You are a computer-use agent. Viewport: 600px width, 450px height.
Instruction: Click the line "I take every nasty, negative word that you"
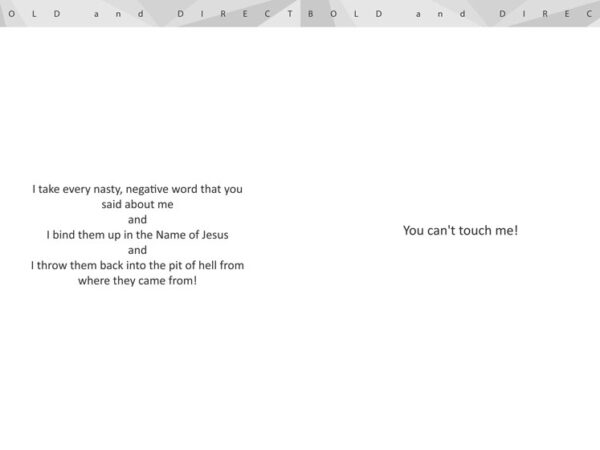coord(137,189)
